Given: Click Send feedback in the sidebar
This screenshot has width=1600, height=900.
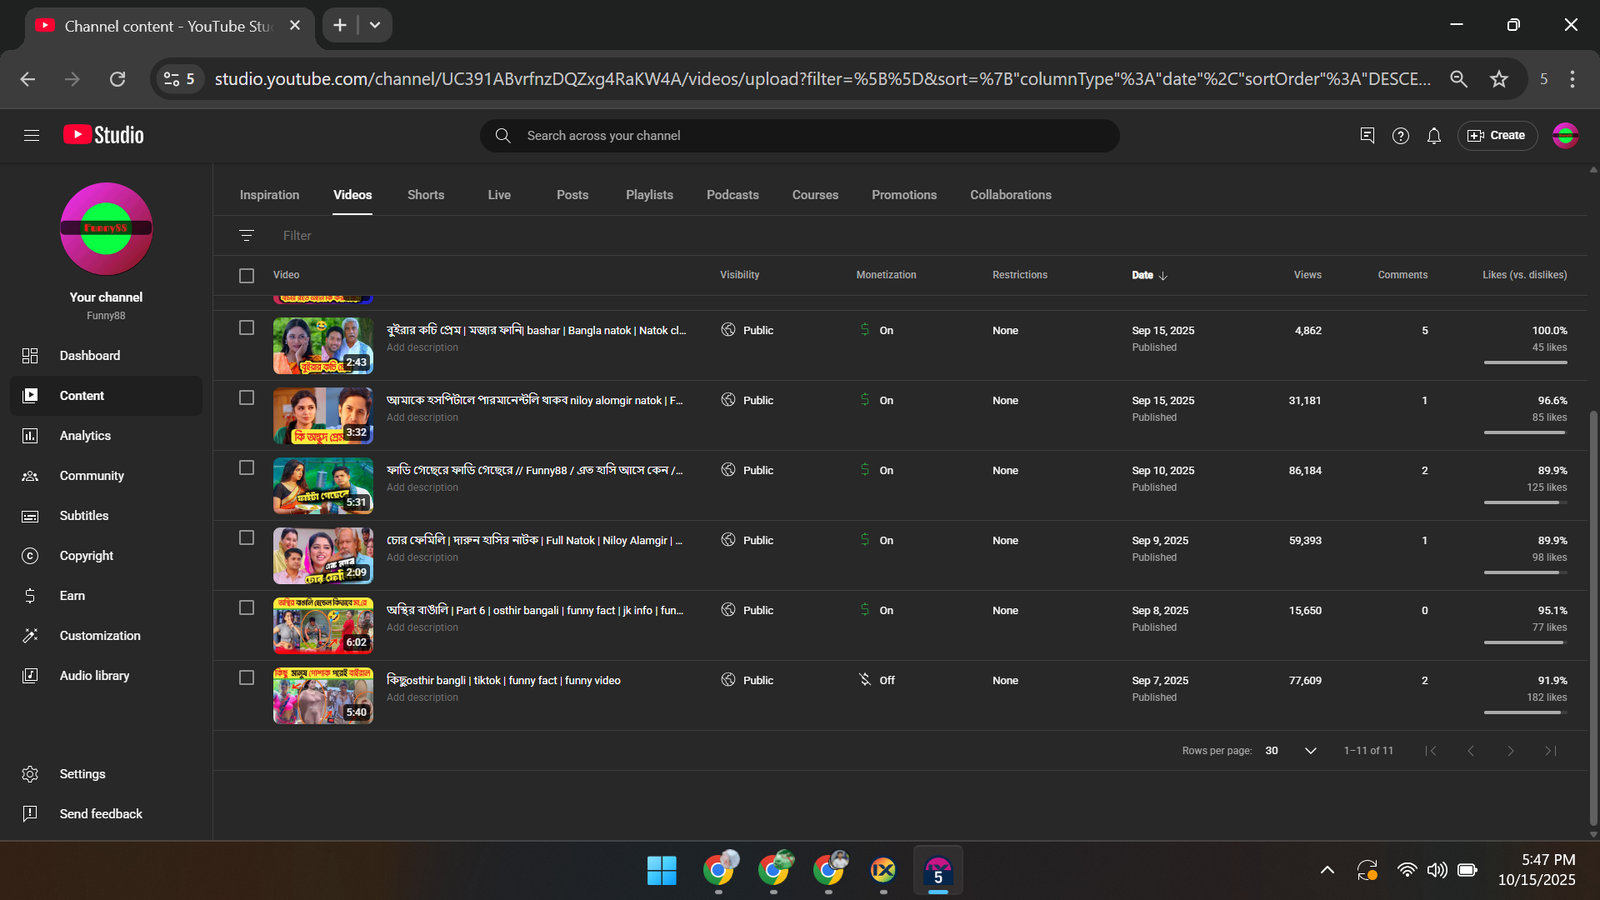Looking at the screenshot, I should pos(100,814).
